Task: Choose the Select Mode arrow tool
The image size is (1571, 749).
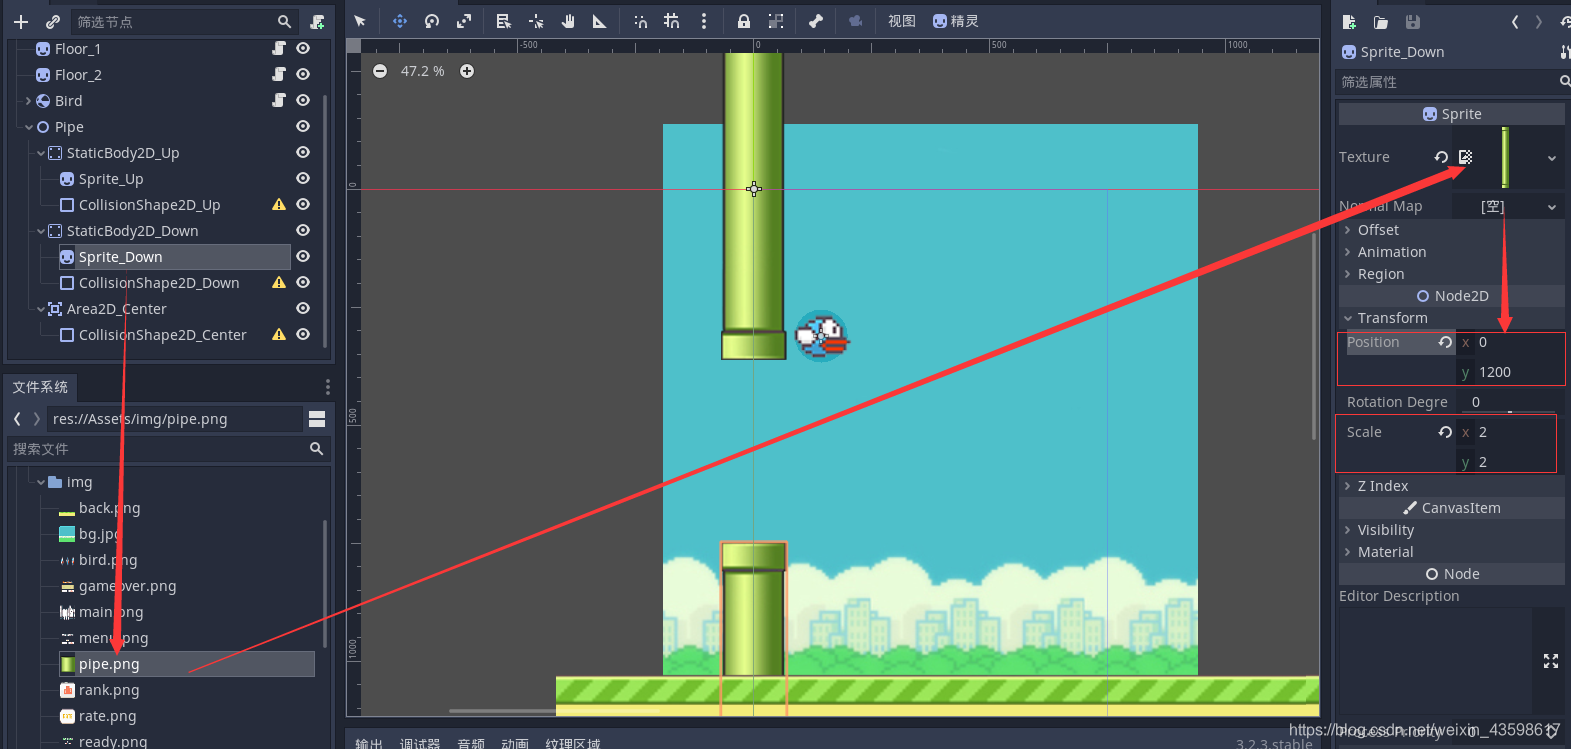Action: 360,21
